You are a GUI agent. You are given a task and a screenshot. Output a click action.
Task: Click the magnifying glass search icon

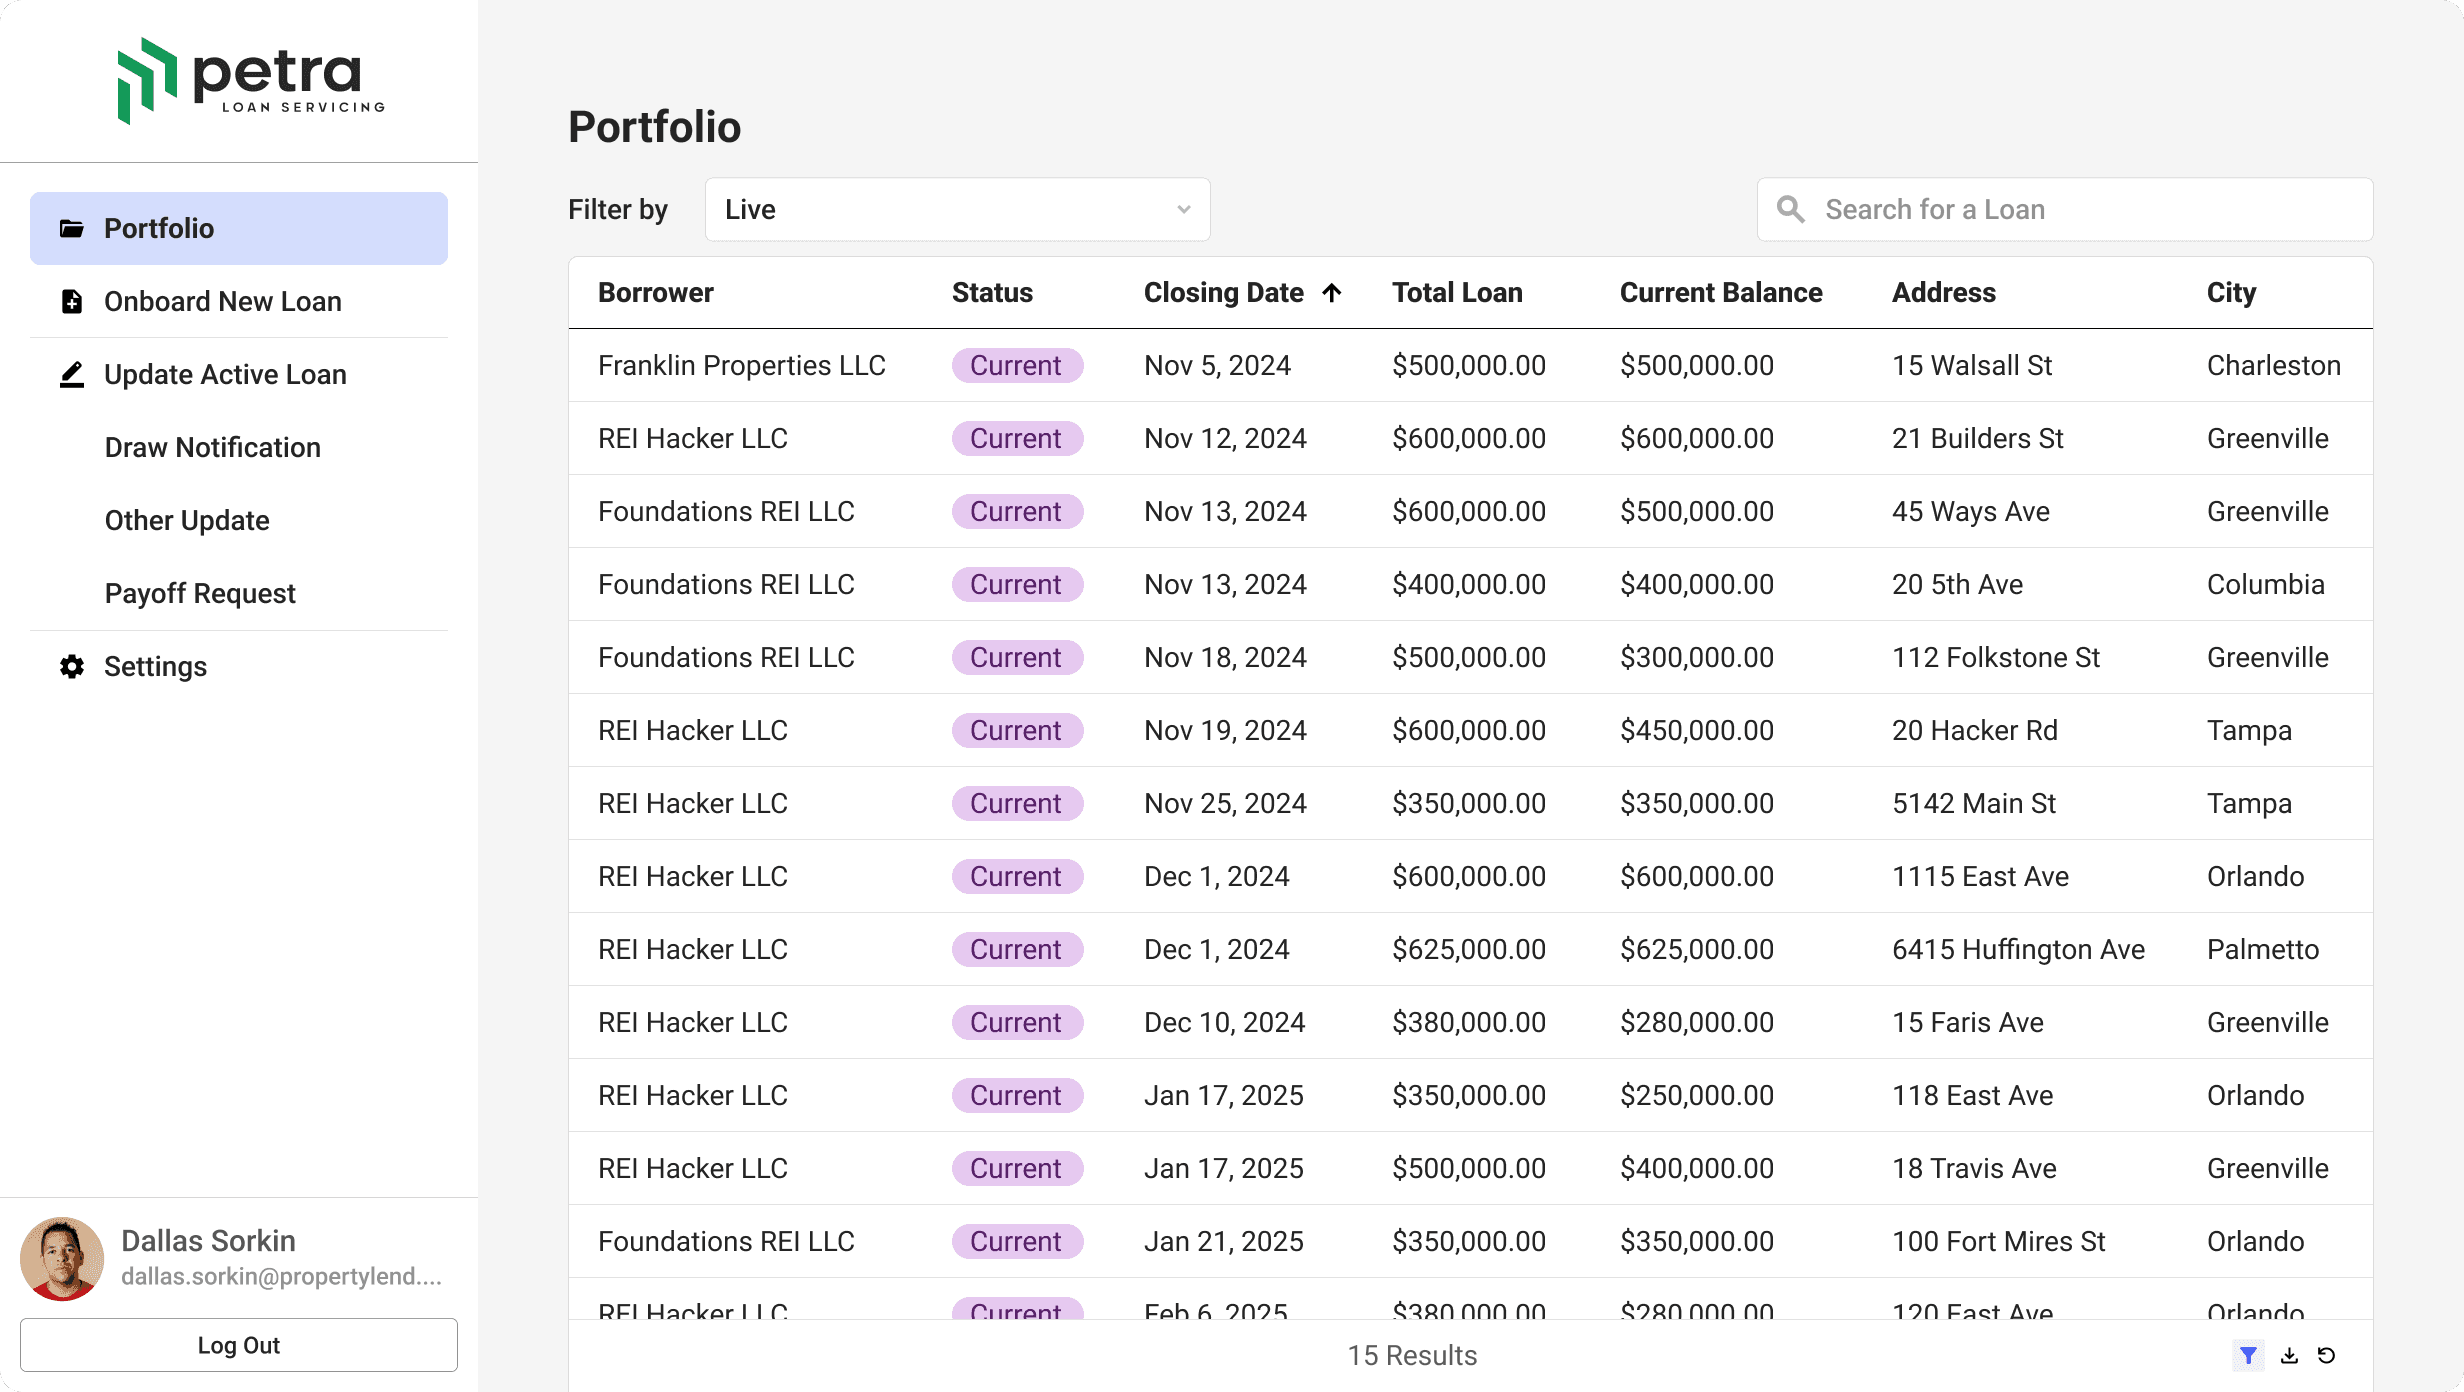(1790, 209)
